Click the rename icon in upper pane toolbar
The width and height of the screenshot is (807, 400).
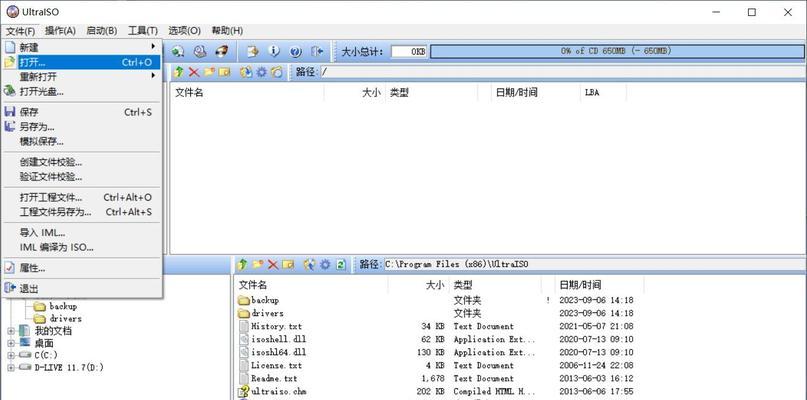224,72
